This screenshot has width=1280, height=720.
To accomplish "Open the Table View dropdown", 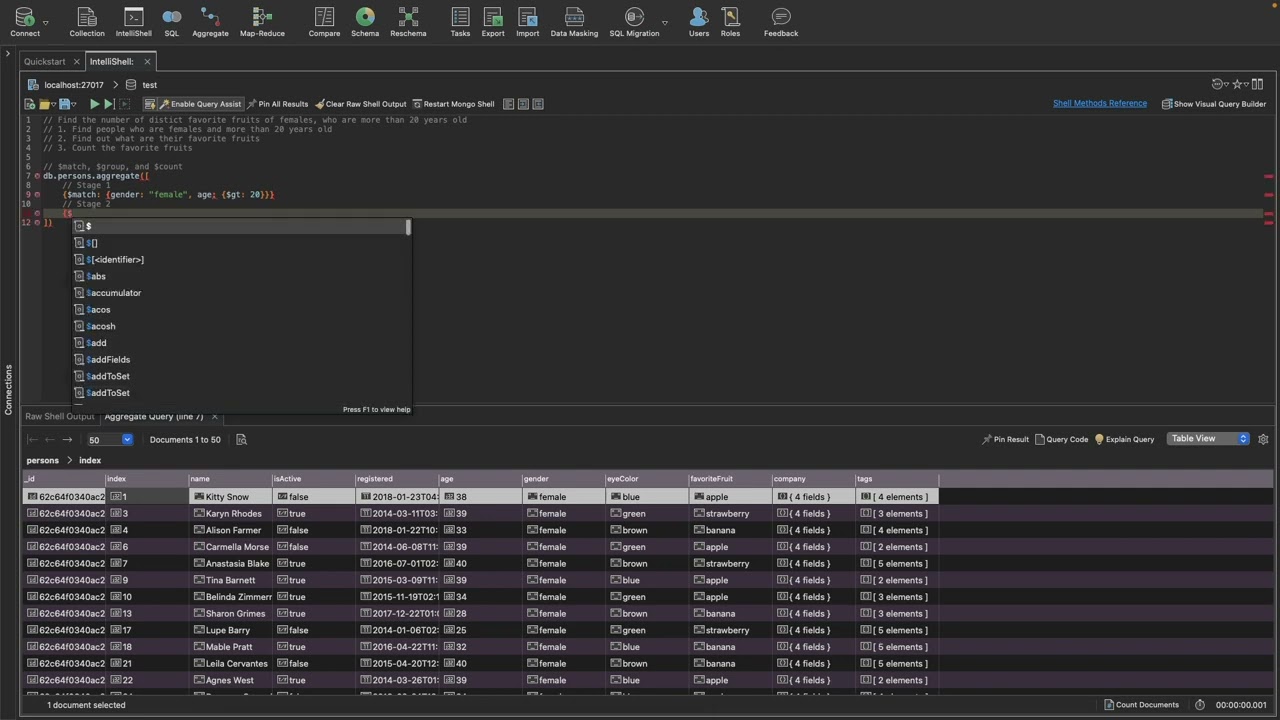I will pyautogui.click(x=1208, y=438).
